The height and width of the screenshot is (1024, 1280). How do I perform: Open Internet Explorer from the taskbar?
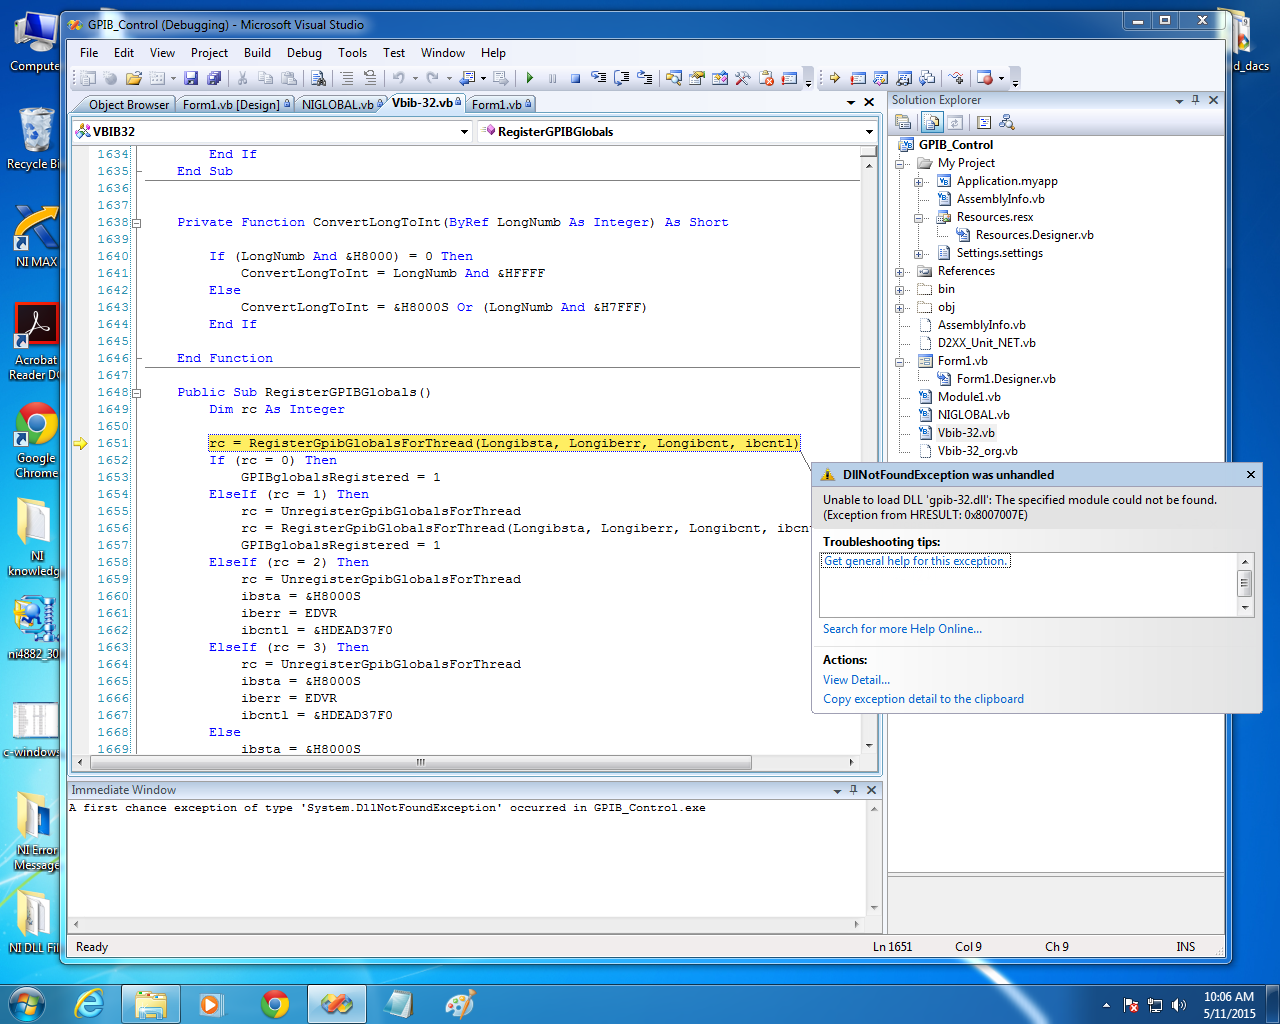(90, 1004)
